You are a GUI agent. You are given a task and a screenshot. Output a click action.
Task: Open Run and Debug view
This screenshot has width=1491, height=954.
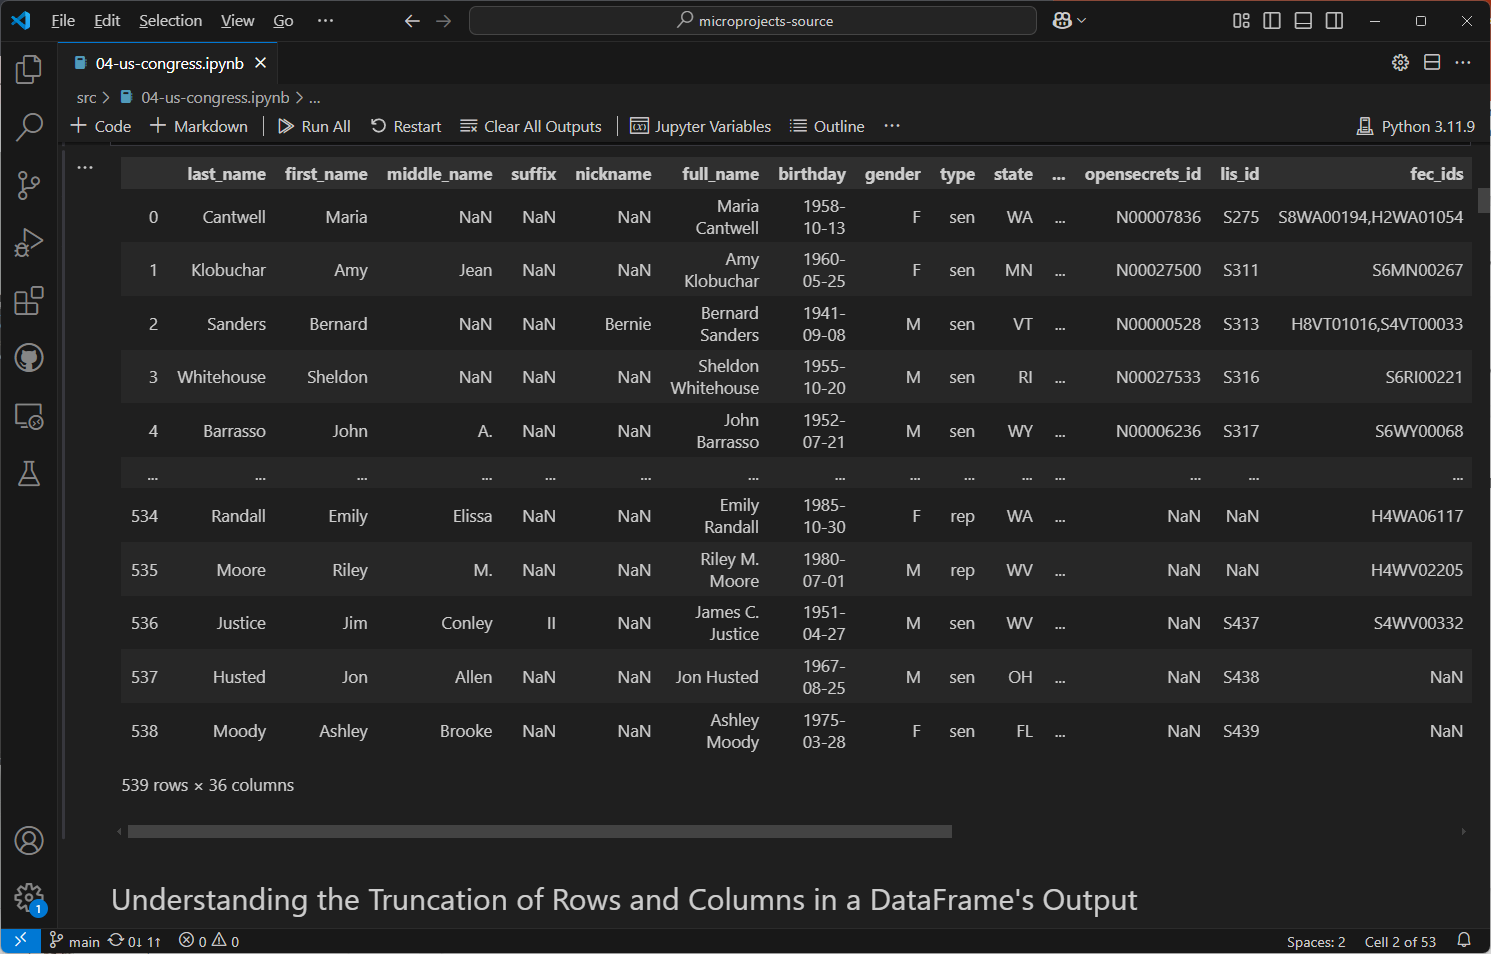click(29, 243)
